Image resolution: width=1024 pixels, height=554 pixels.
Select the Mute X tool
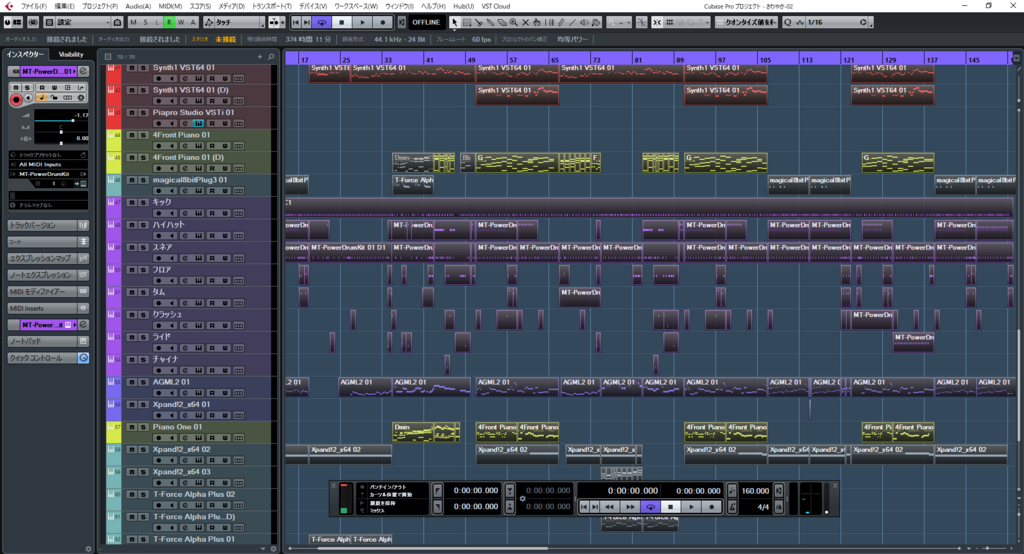coord(525,22)
